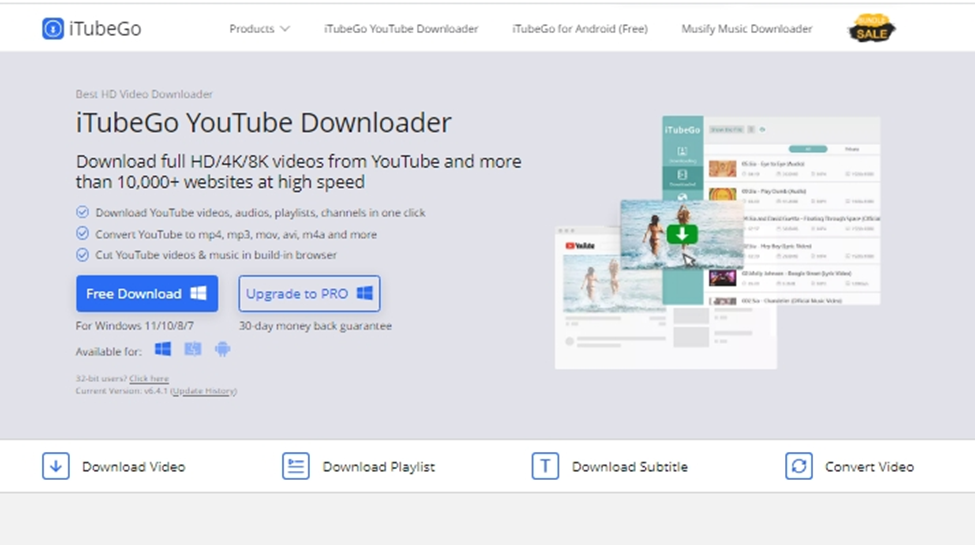Click the Download Subtitle T icon
This screenshot has height=545, width=975.
[545, 466]
